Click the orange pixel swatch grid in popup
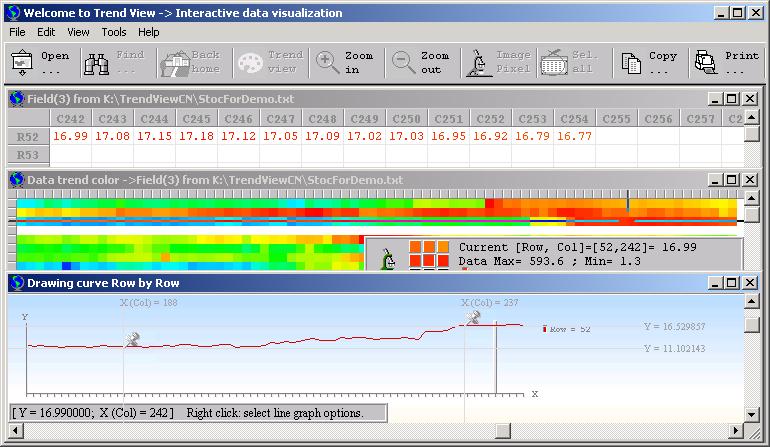The height and width of the screenshot is (447, 770). pyautogui.click(x=429, y=254)
